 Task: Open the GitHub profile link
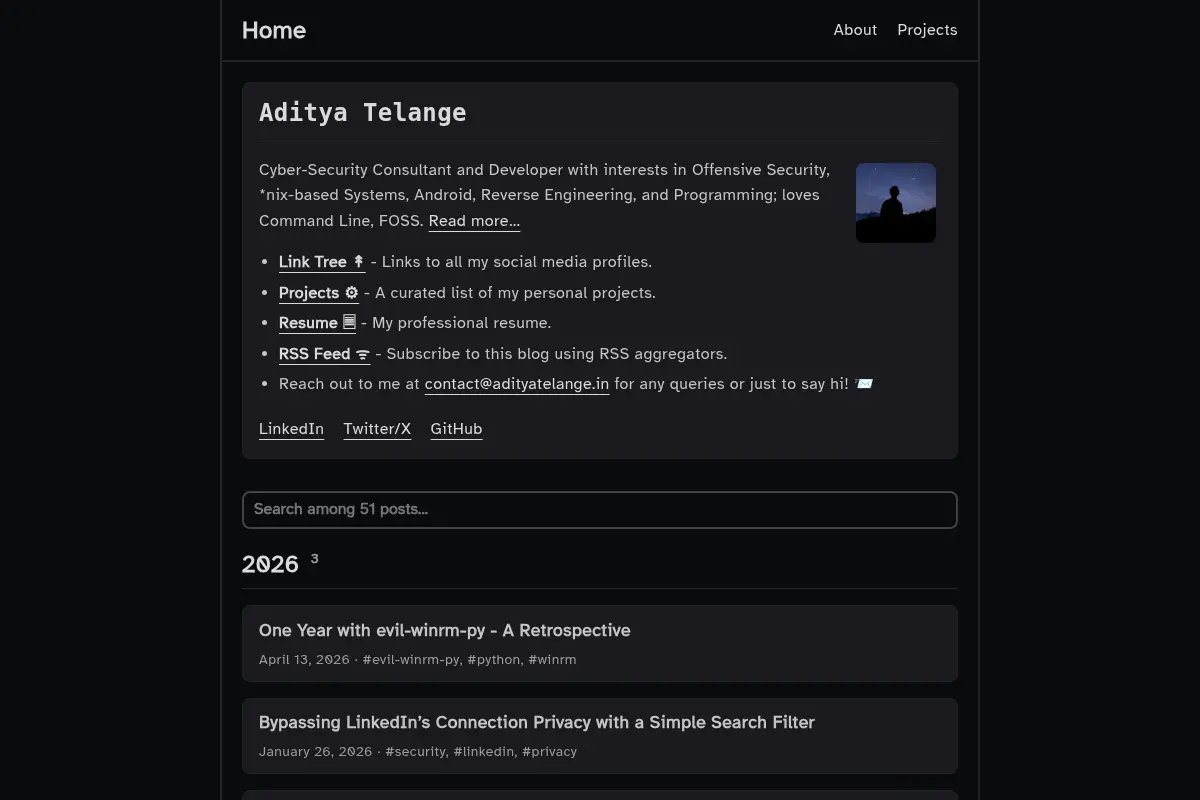[x=456, y=429]
